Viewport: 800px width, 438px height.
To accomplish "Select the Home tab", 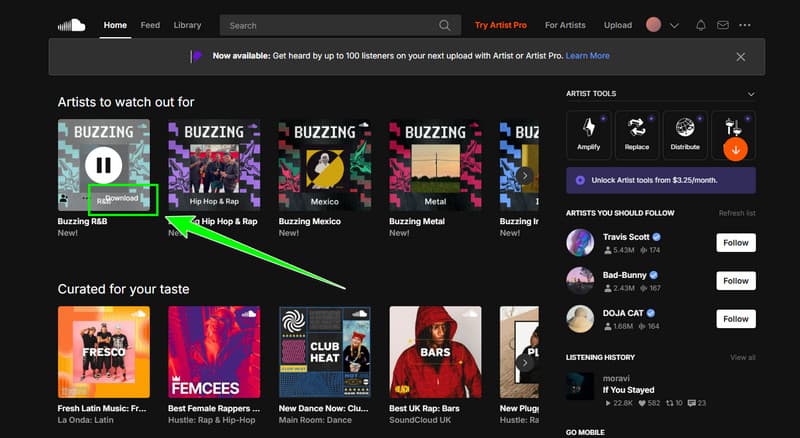I will tap(115, 25).
